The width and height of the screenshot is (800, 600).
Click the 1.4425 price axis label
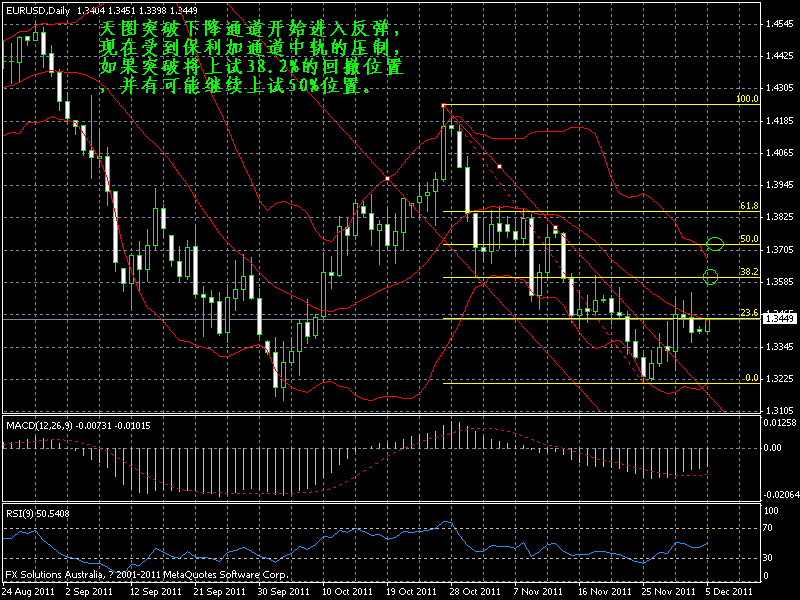(x=780, y=56)
